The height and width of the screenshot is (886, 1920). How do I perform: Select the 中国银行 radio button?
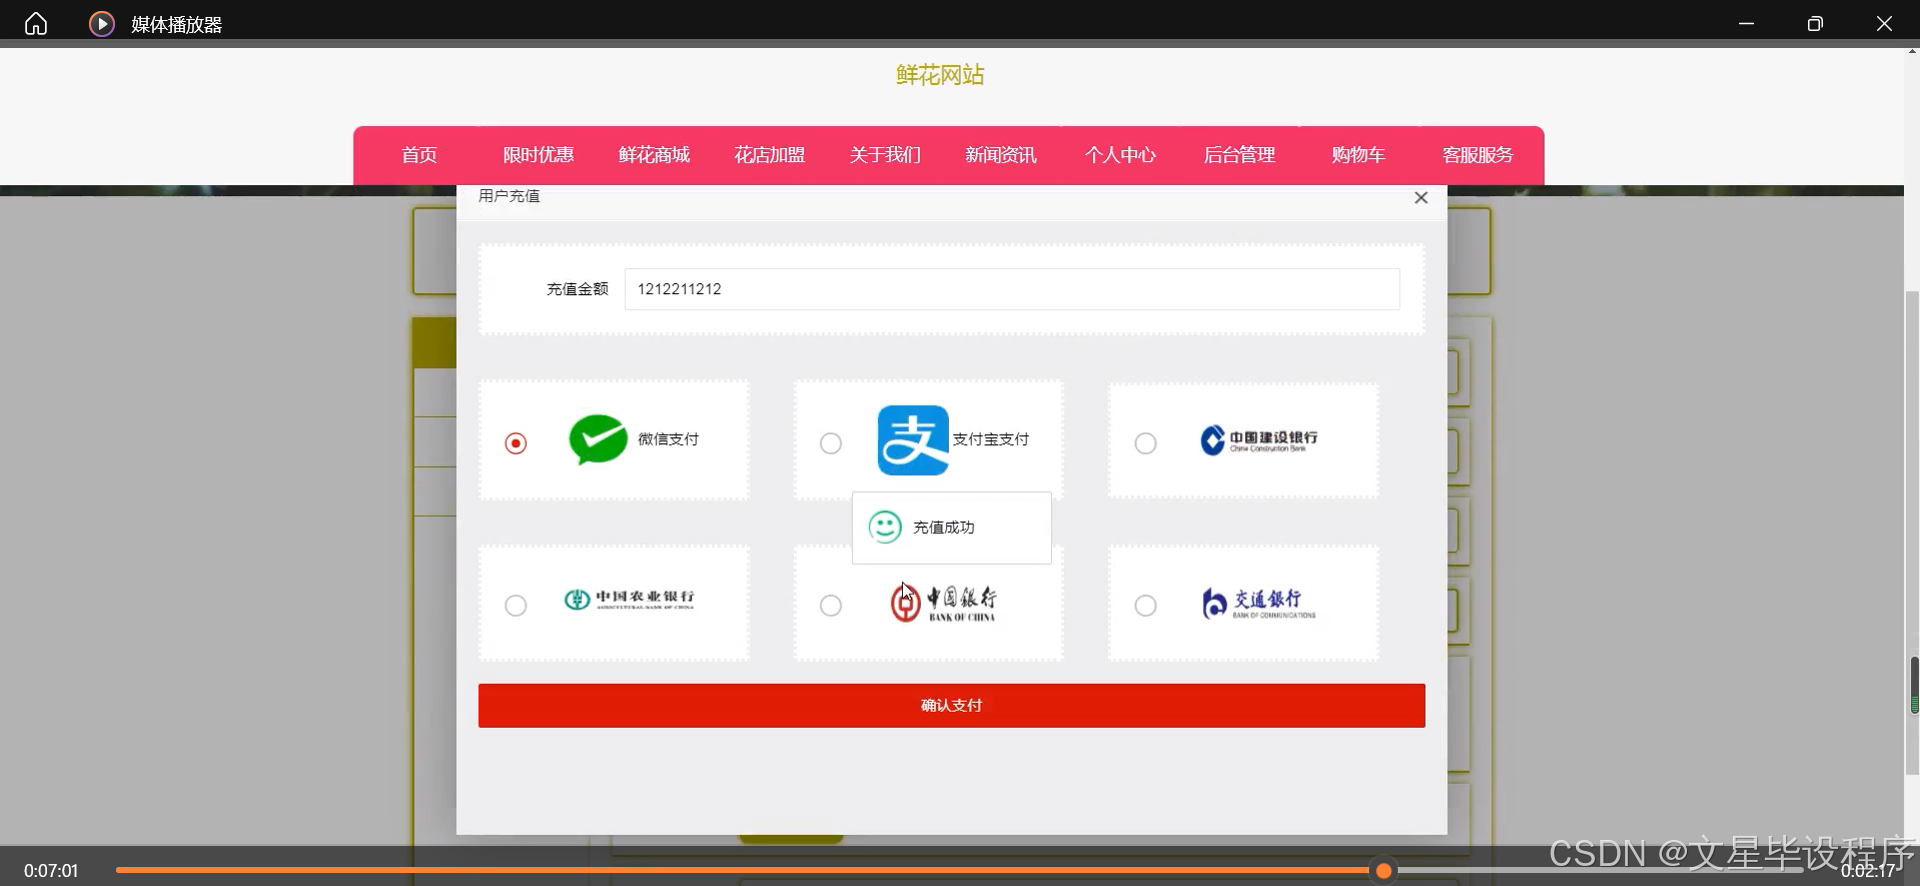click(831, 606)
